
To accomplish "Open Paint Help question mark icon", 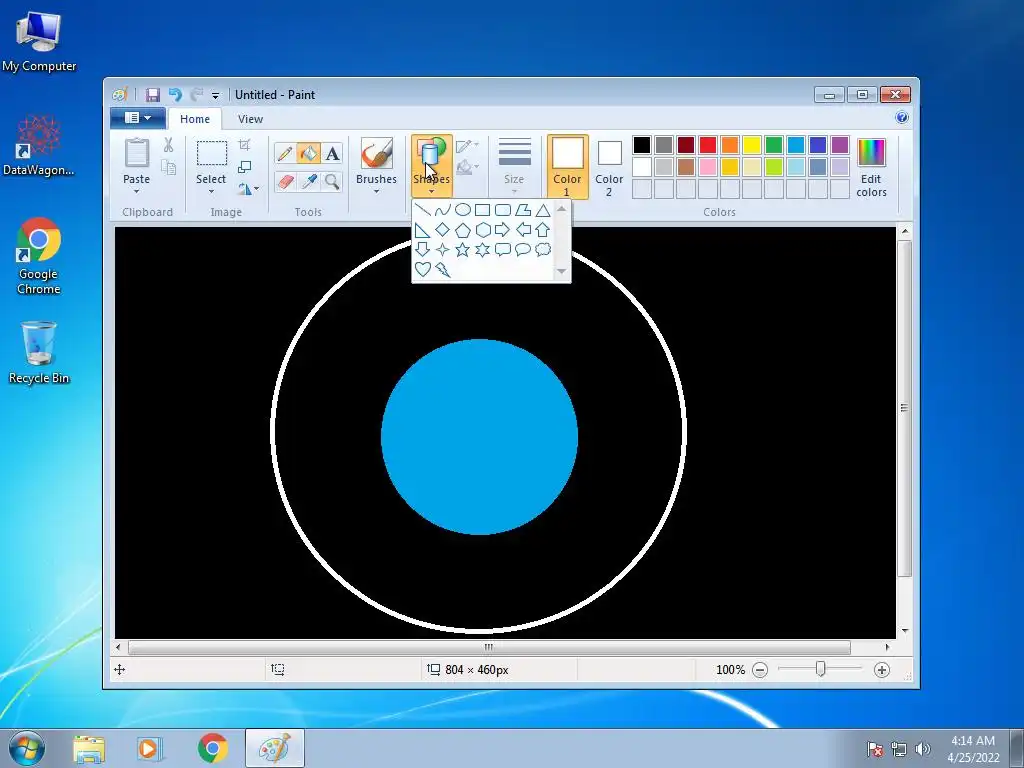I will point(902,118).
